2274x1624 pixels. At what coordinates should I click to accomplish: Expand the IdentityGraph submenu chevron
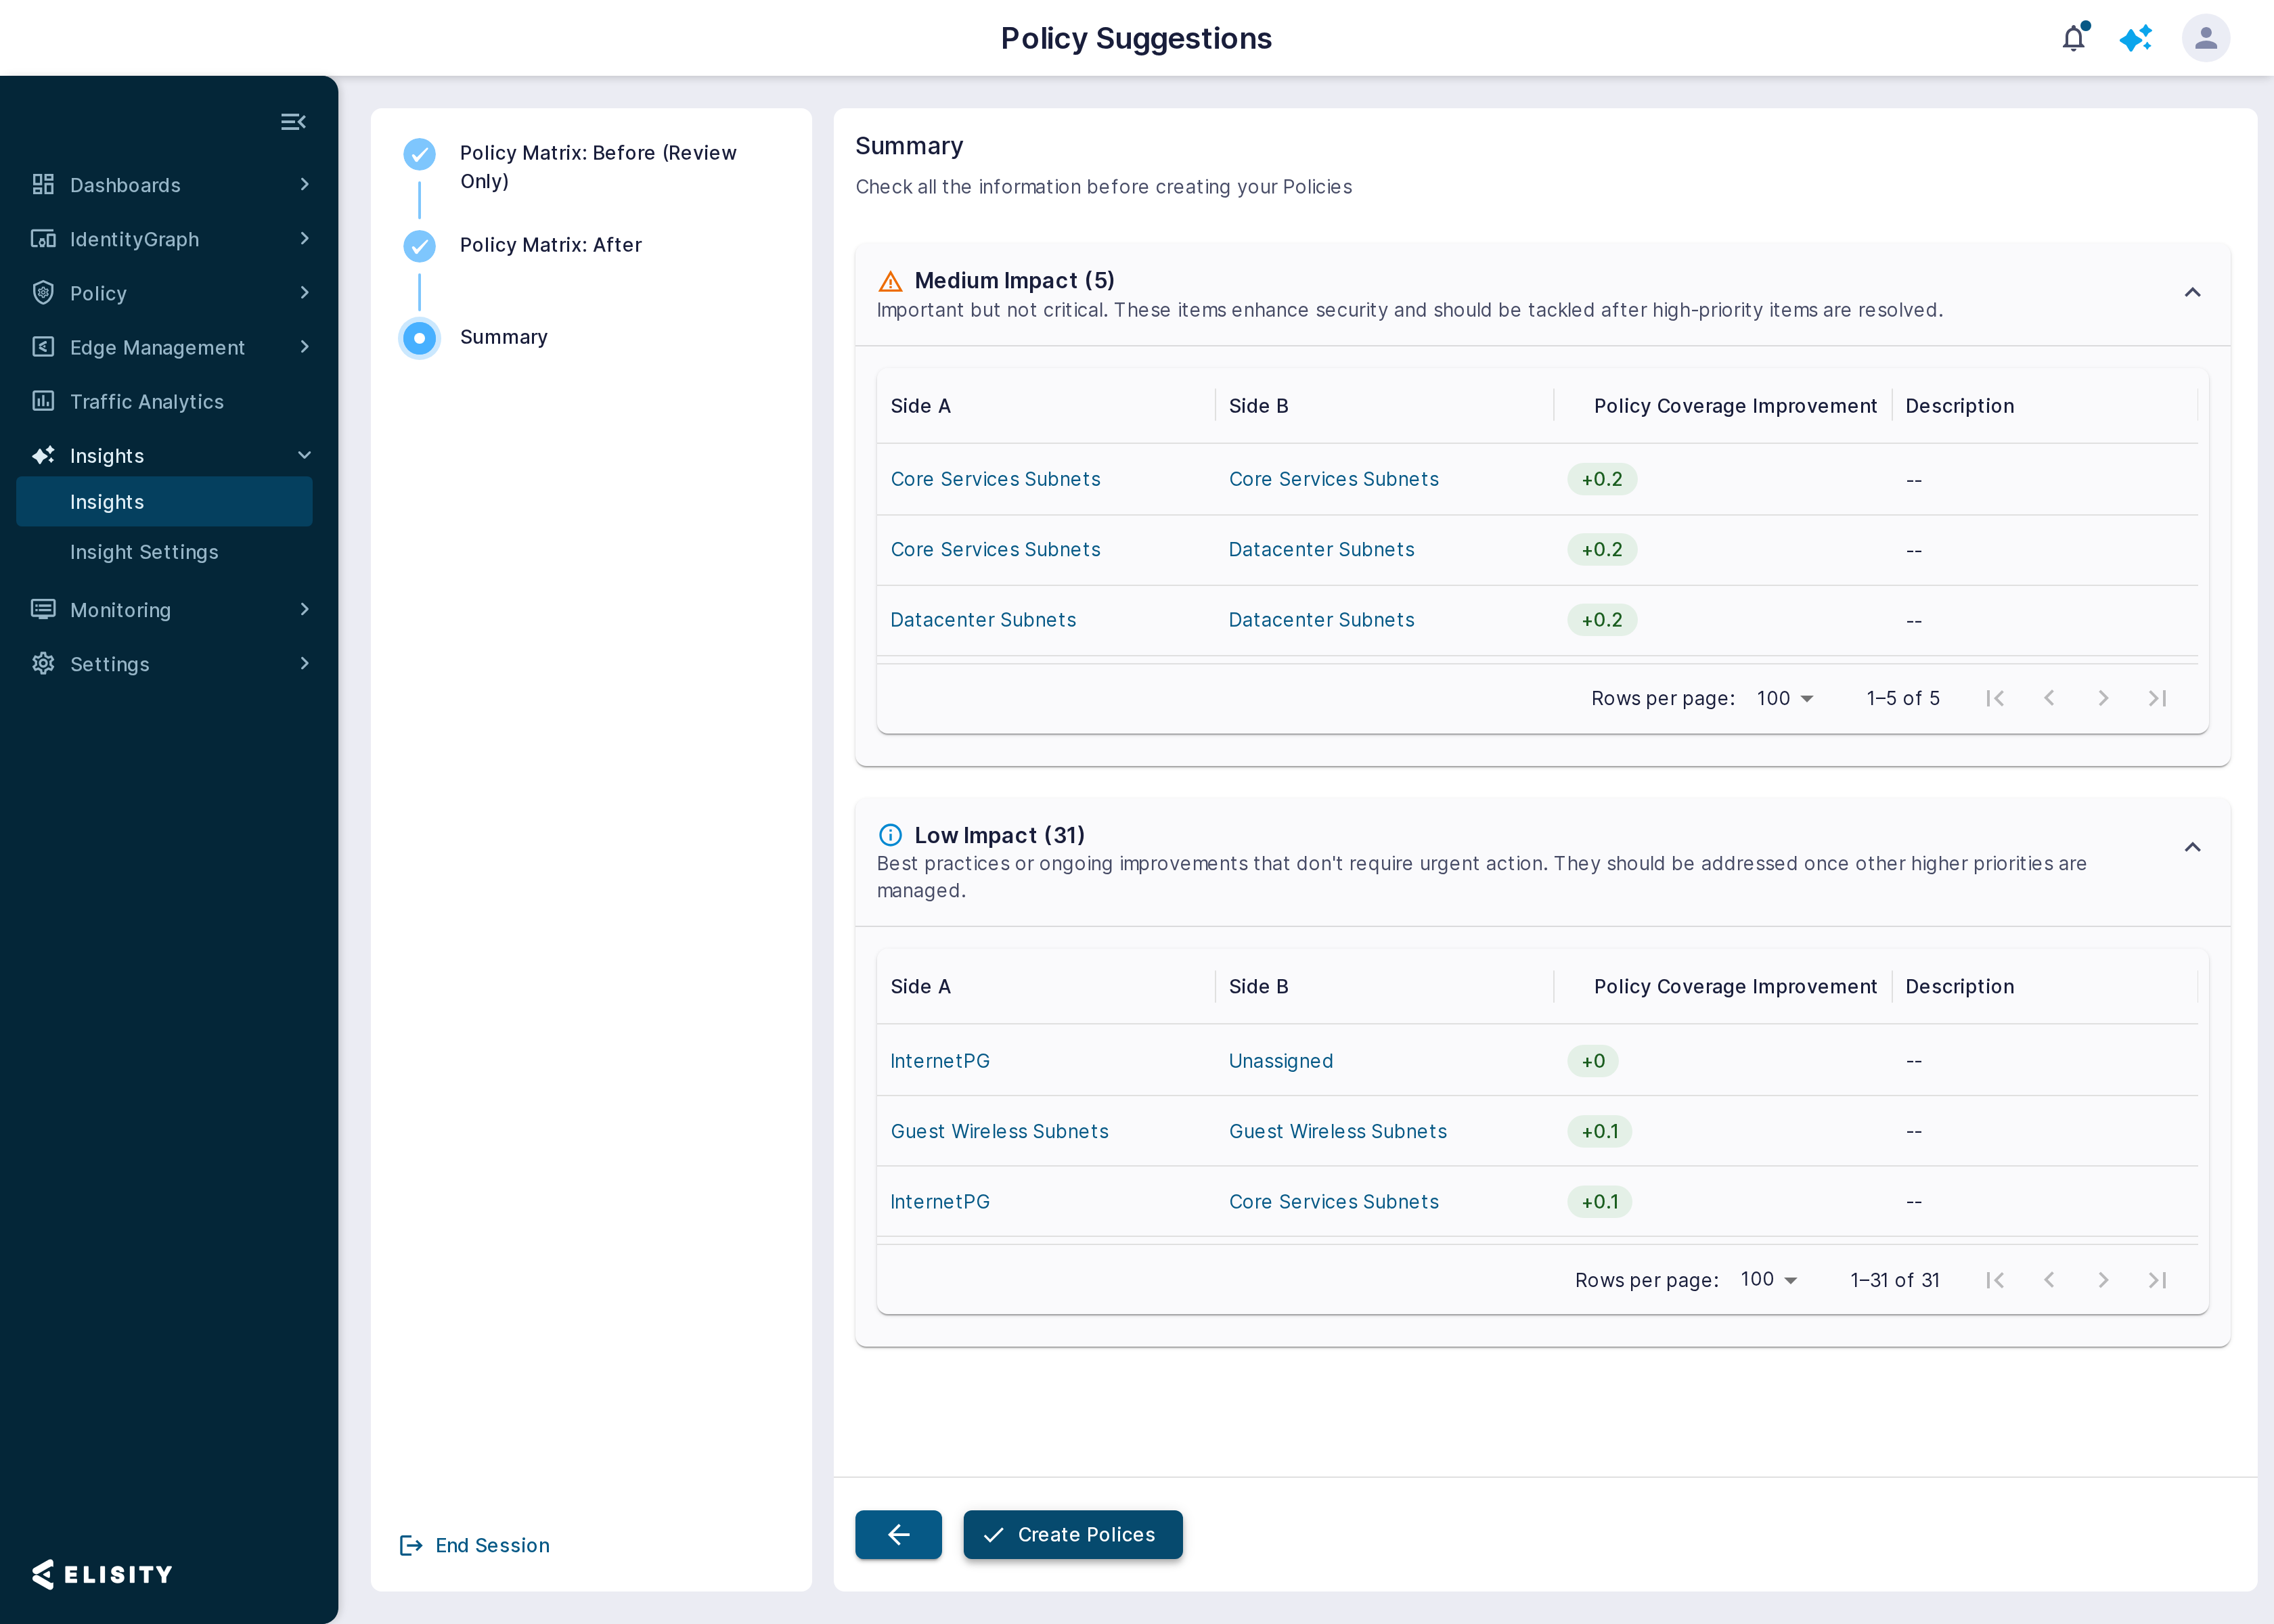tap(304, 238)
